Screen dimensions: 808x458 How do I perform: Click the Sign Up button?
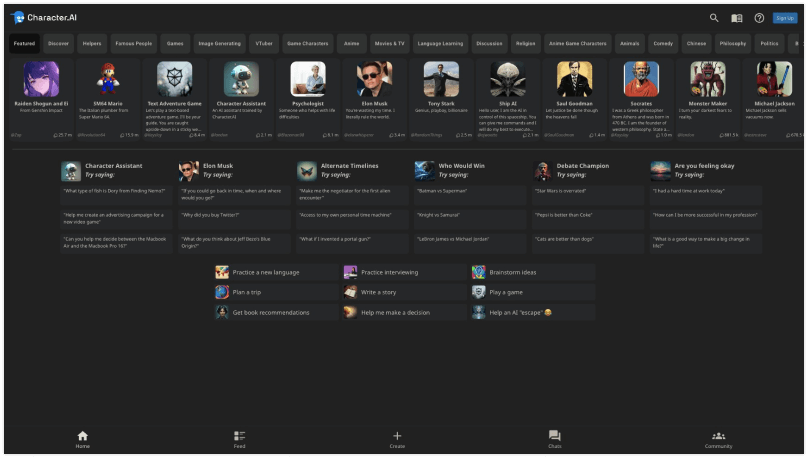(784, 18)
